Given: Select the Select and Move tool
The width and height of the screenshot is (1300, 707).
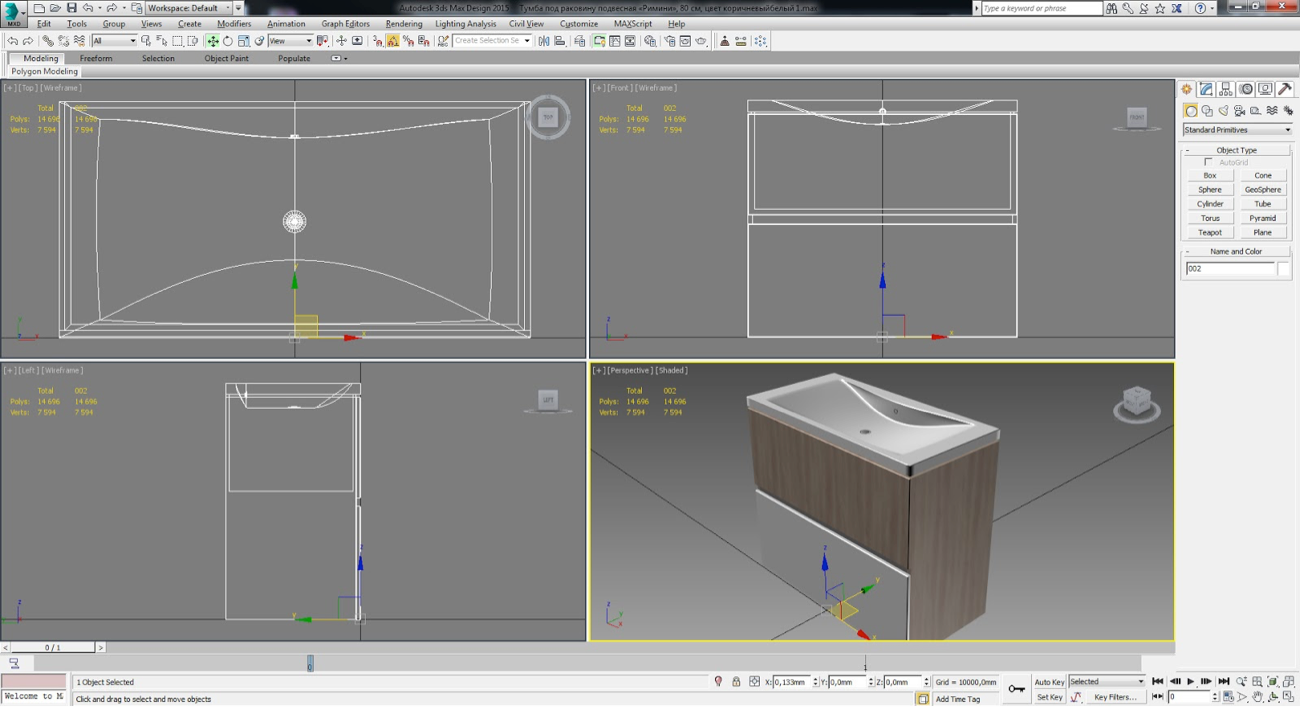Looking at the screenshot, I should point(212,41).
